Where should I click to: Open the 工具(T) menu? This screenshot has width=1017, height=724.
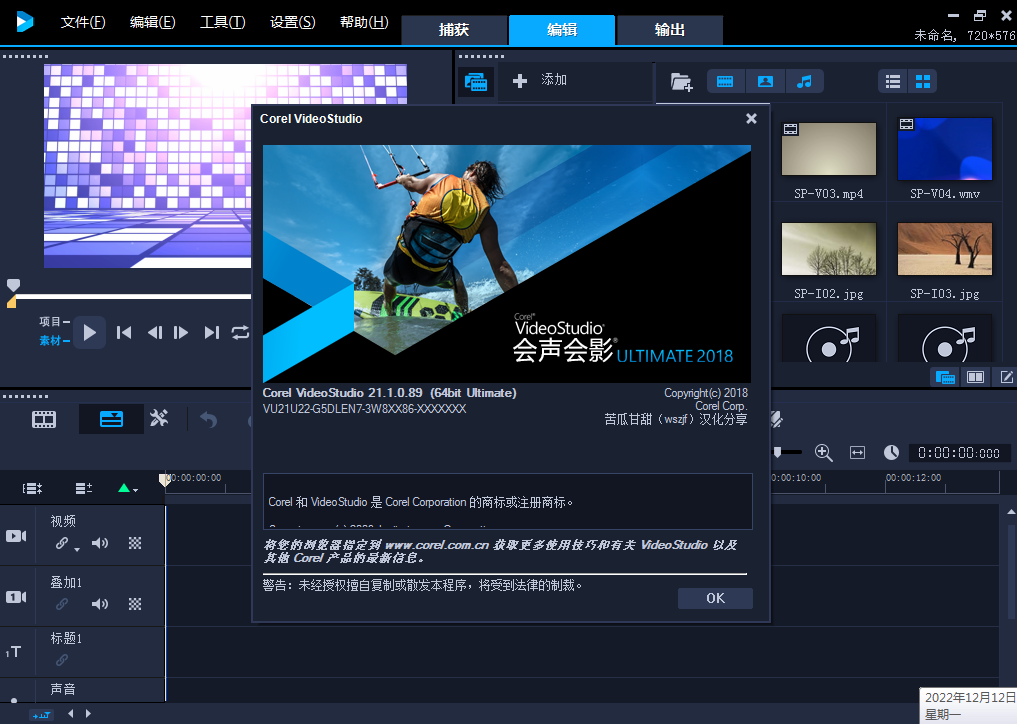pos(222,22)
